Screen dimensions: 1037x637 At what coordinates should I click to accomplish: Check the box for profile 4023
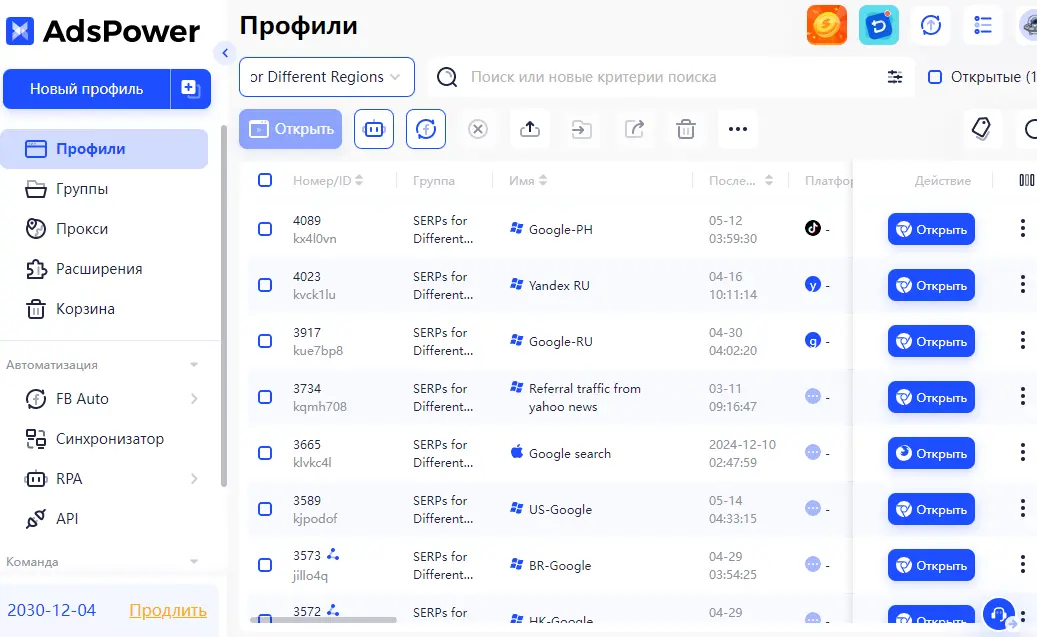tap(265, 285)
